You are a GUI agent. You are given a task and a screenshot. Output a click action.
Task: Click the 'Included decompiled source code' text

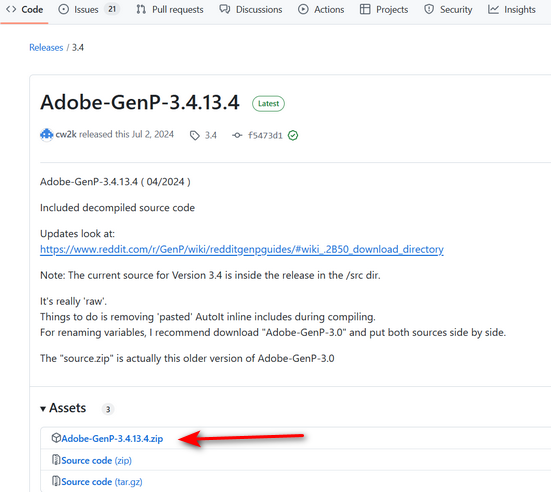click(117, 208)
